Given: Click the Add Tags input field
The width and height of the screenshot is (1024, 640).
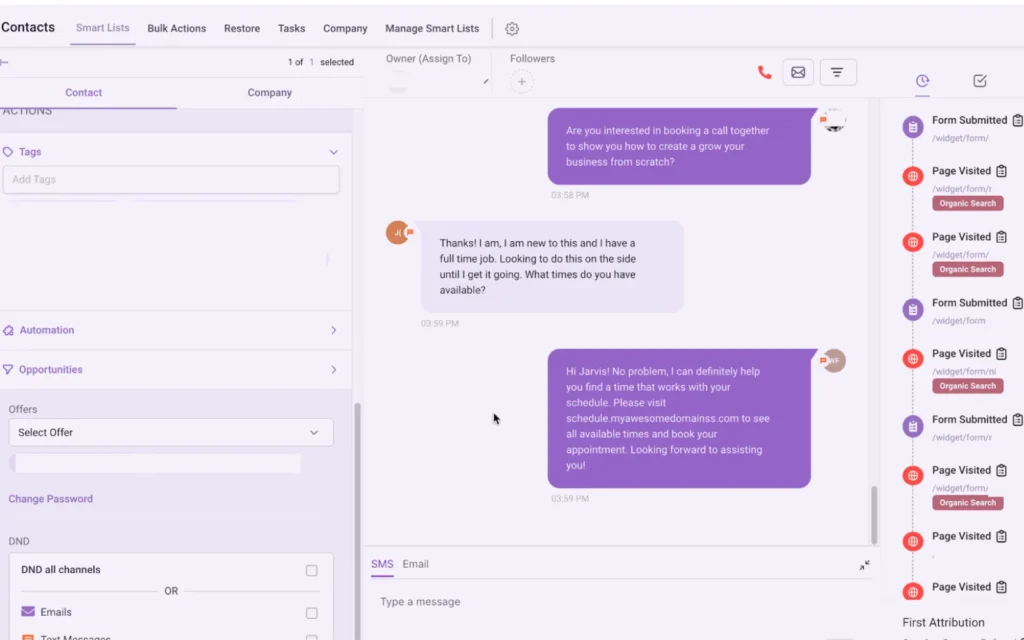Looking at the screenshot, I should click(x=171, y=180).
